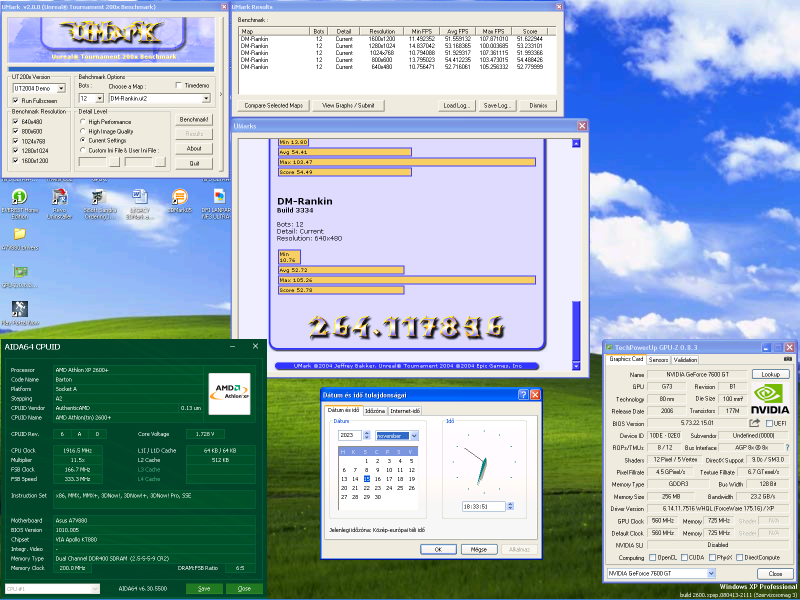This screenshot has width=800, height=600.
Task: Toggle the OpenCL checkbox in GPU-Z
Action: coord(652,558)
